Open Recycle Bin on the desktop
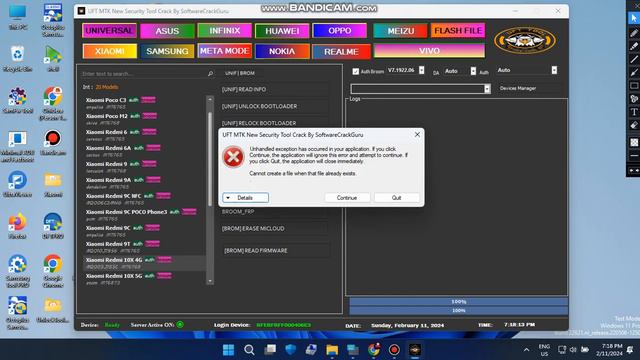Screen dimensions: 640x360 18,59
